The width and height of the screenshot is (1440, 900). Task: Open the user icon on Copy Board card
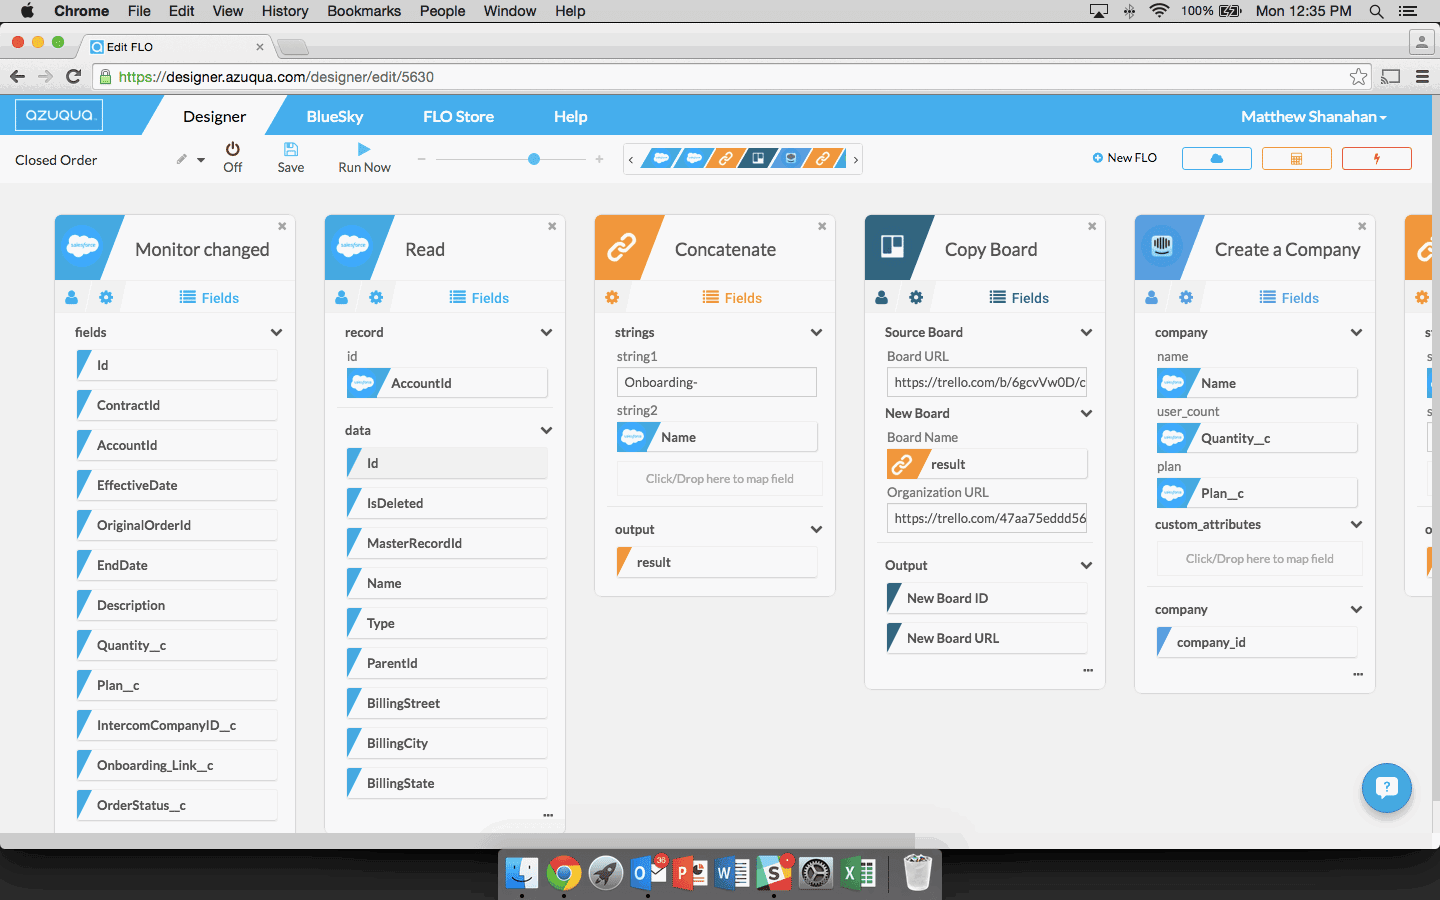882,297
